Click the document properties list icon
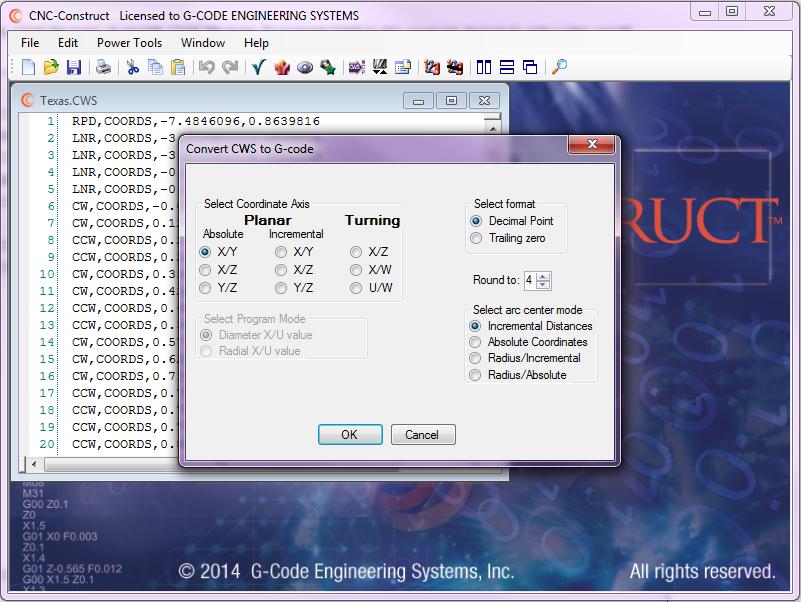 (403, 67)
